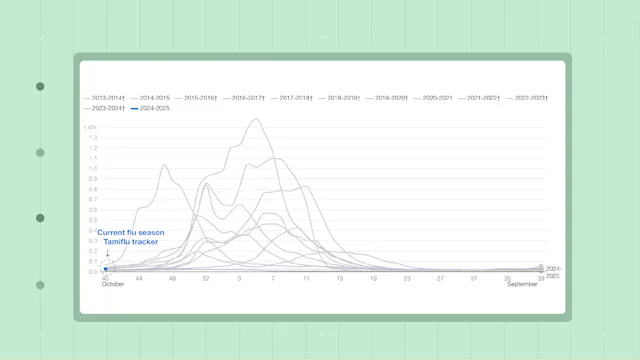Viewport: 640px width, 360px height.
Task: Toggle the 2014-2015 legend entry
Action: point(150,98)
